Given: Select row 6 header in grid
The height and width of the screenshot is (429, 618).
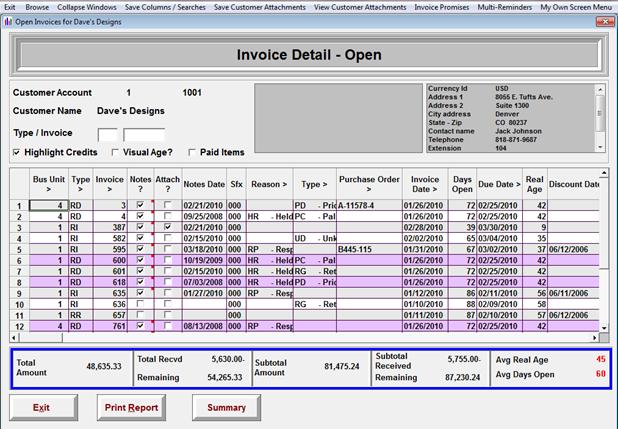Looking at the screenshot, I should [x=19, y=260].
